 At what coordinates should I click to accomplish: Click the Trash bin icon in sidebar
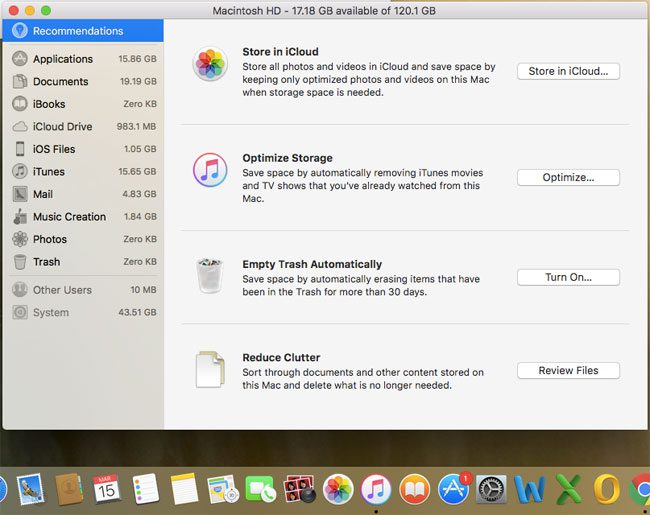click(20, 262)
